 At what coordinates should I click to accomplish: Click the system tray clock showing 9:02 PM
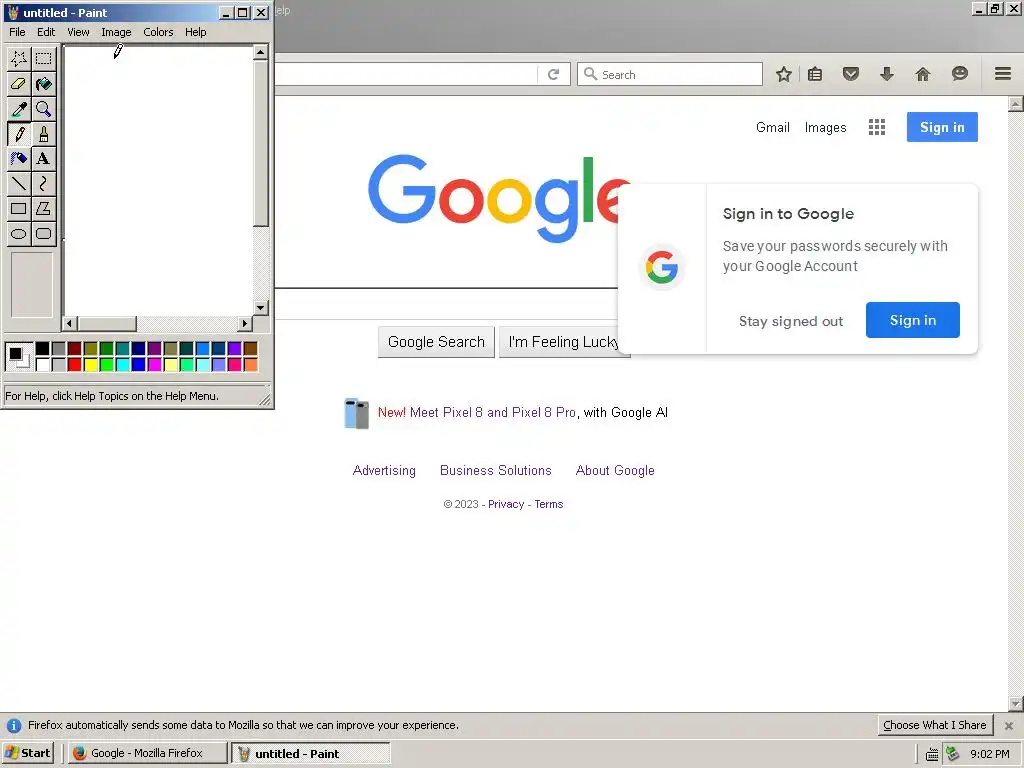click(x=990, y=754)
